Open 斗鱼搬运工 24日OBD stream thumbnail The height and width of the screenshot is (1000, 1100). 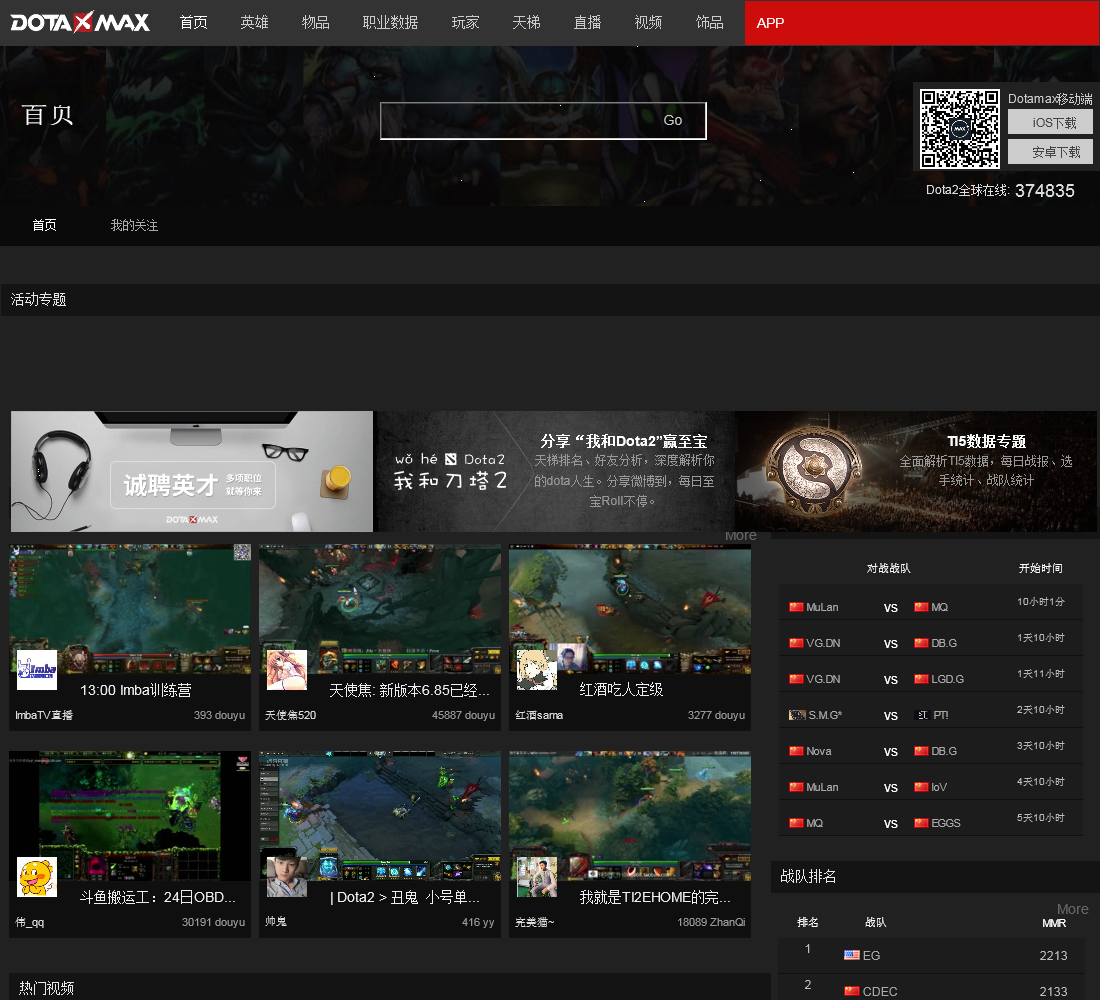coord(130,815)
